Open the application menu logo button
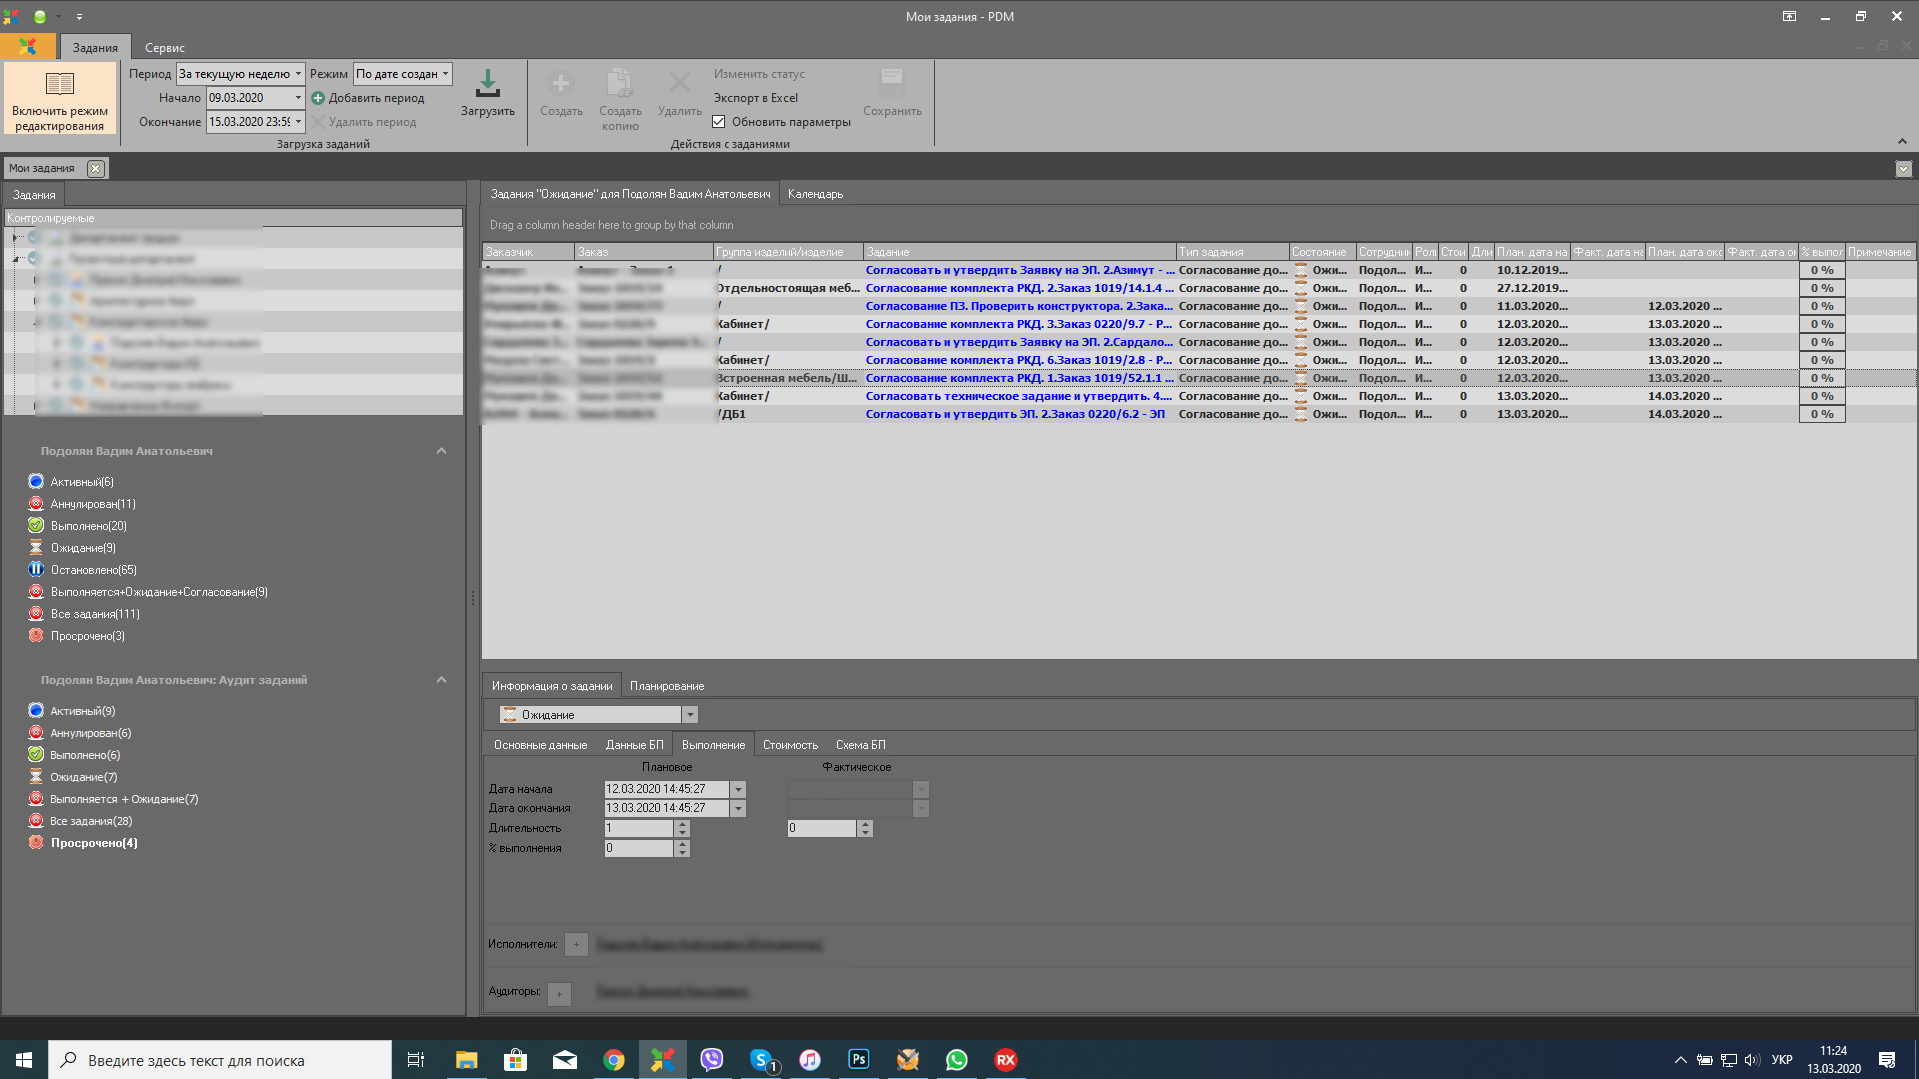This screenshot has width=1919, height=1079. (x=28, y=47)
